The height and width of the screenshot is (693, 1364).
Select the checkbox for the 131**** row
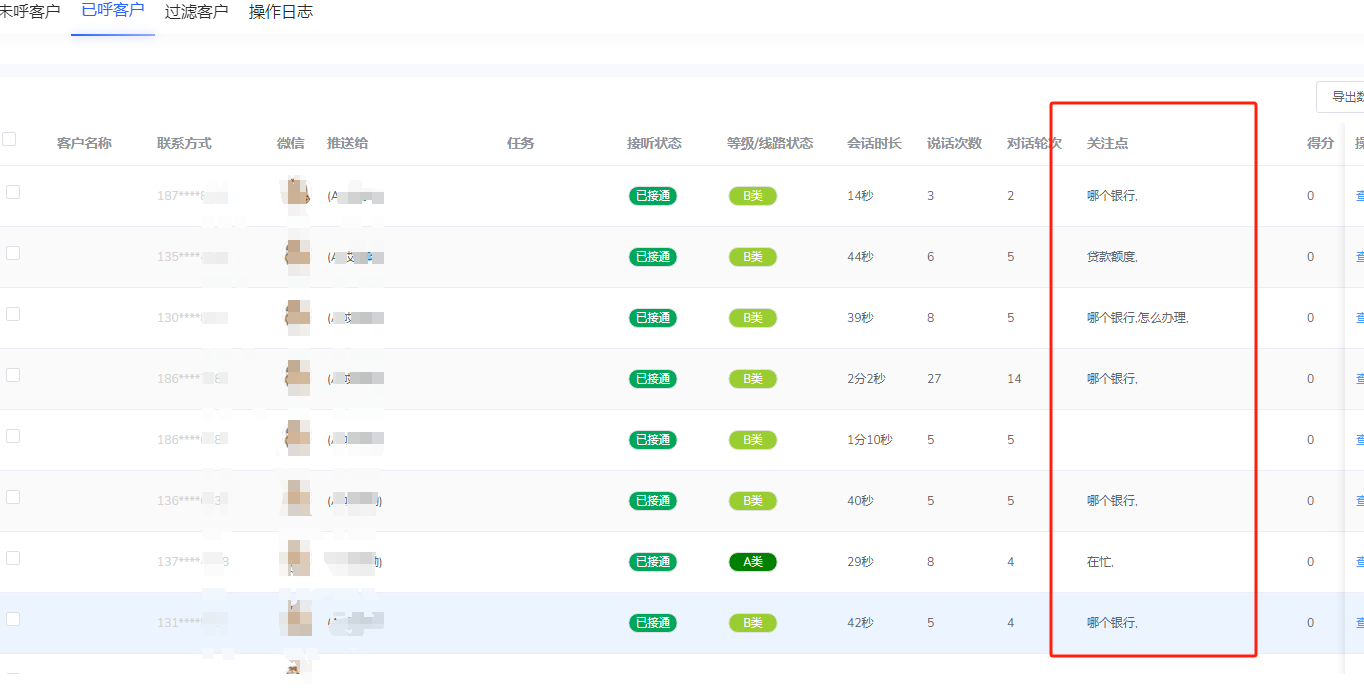(13, 619)
